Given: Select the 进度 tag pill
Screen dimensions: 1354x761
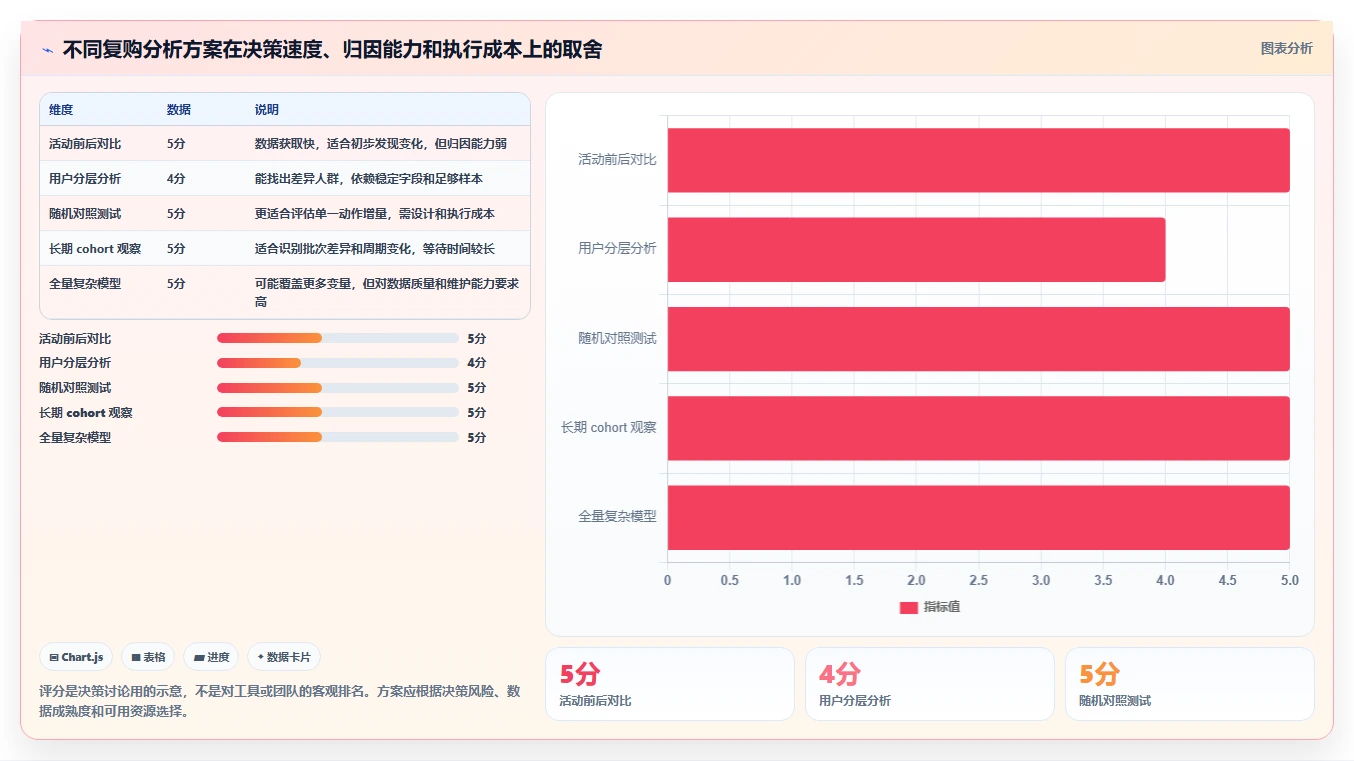Looking at the screenshot, I should pos(211,657).
